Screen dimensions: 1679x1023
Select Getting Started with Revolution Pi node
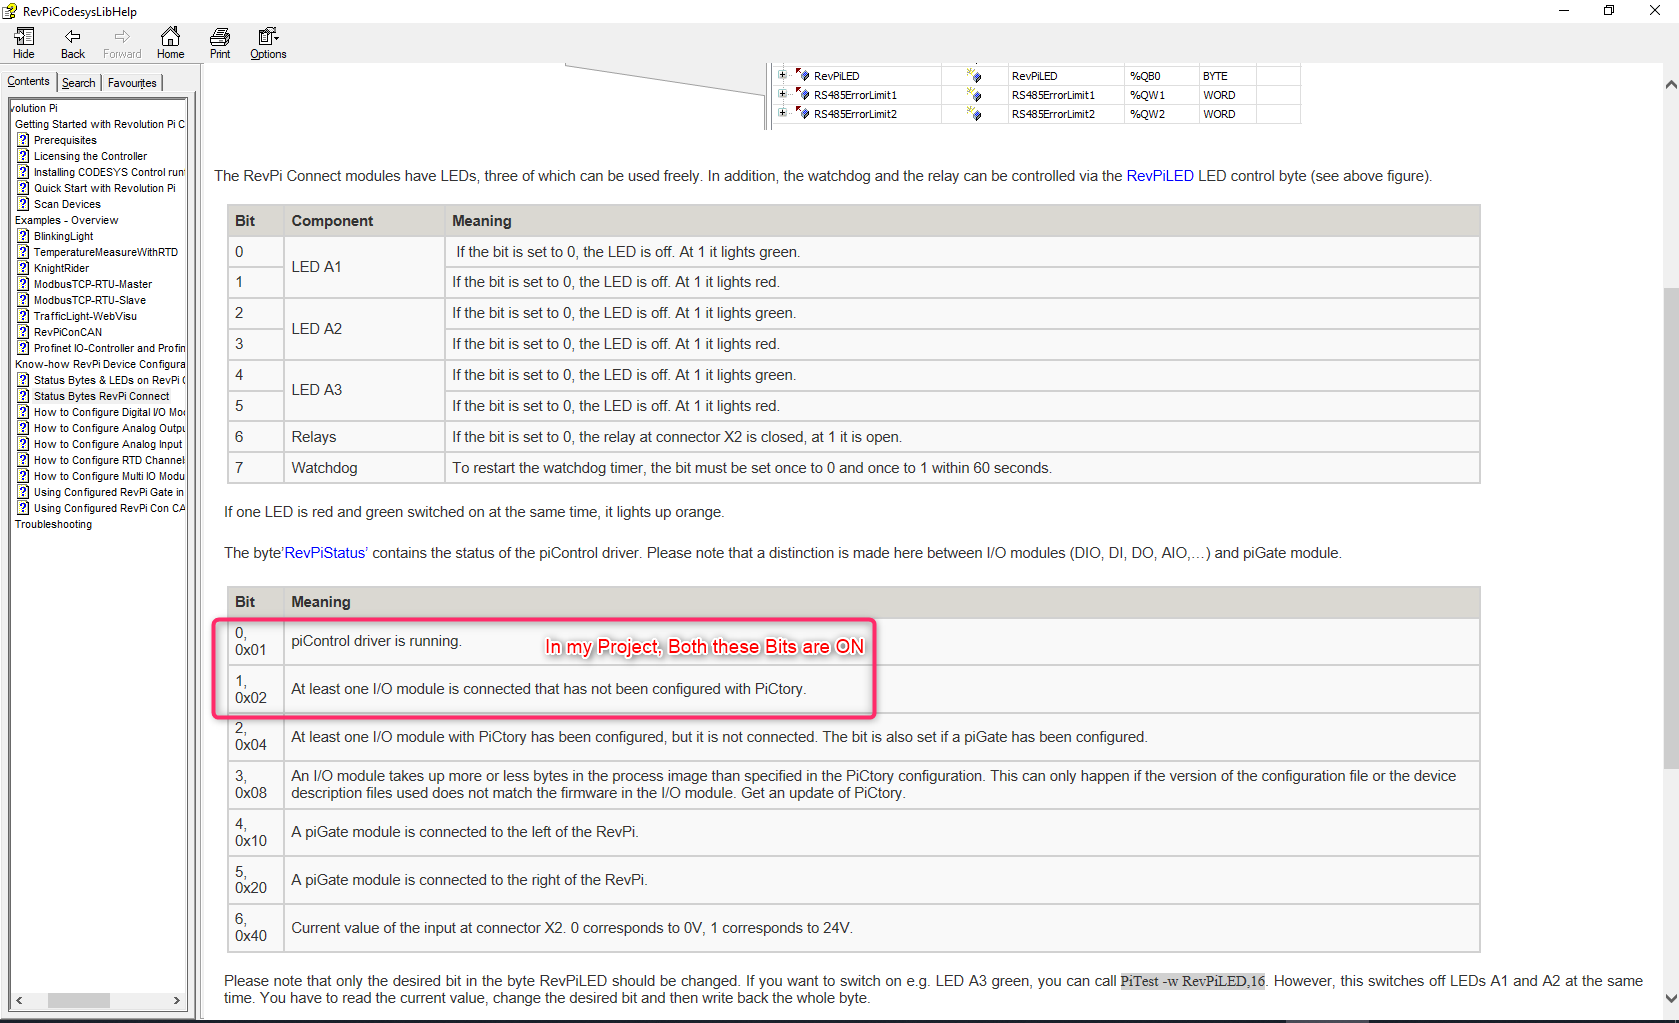100,124
